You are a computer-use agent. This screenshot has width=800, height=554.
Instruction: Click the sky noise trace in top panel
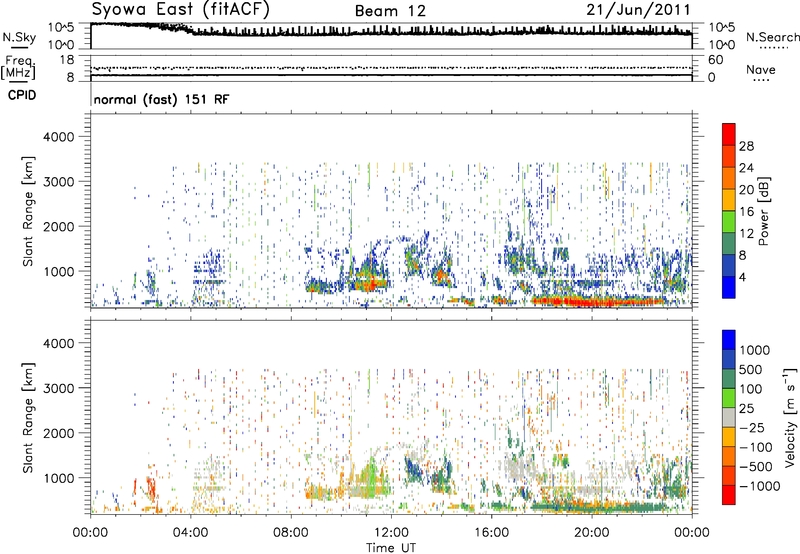[x=391, y=32]
